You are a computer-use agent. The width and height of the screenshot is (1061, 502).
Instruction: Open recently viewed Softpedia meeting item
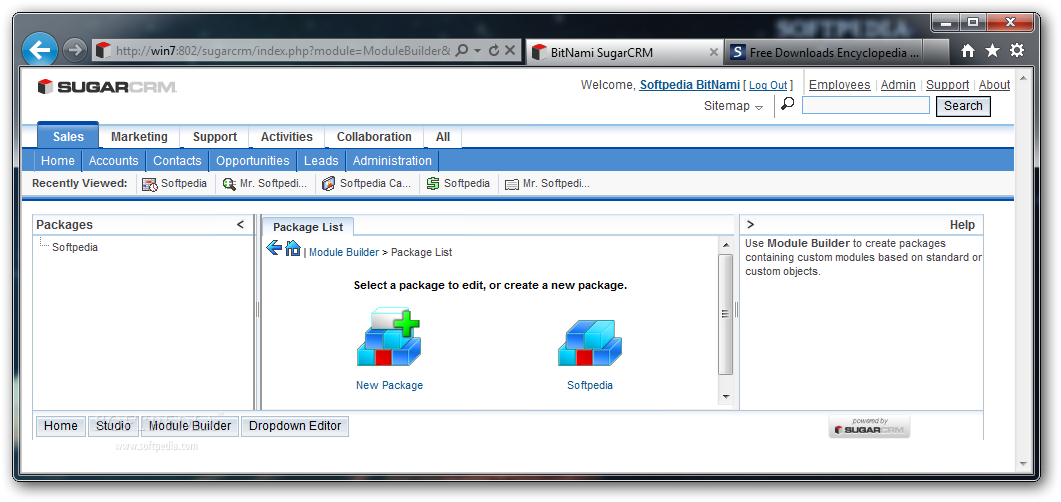tap(175, 183)
